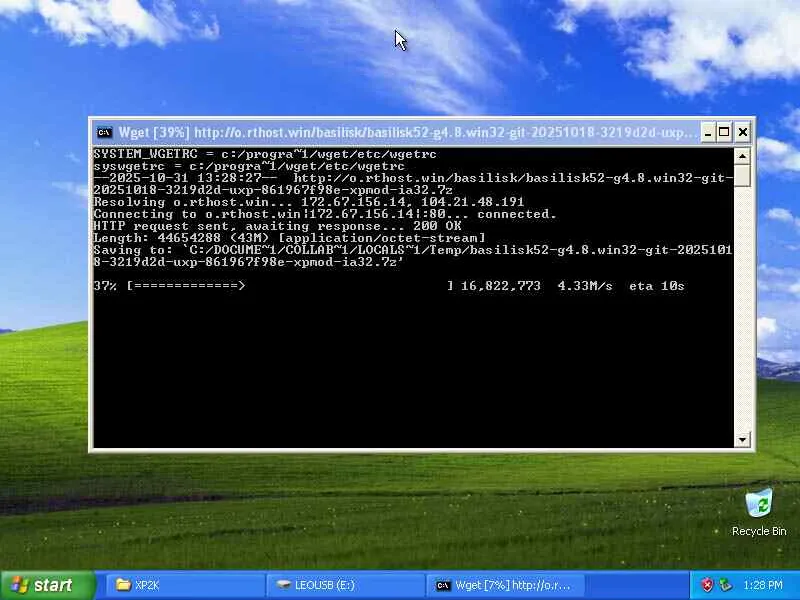Open the Start menu
800x600 pixels.
pos(47,585)
